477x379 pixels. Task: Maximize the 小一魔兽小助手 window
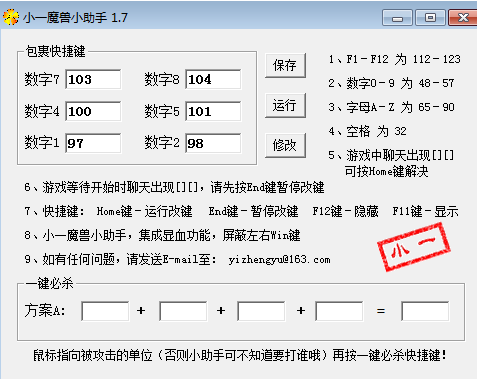(x=431, y=17)
